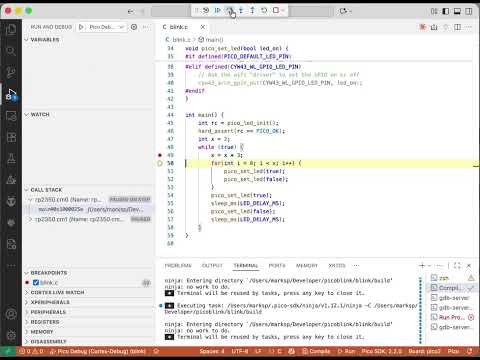This screenshot has height=360, width=480.
Task: Open the Source Control view
Action: (11, 72)
